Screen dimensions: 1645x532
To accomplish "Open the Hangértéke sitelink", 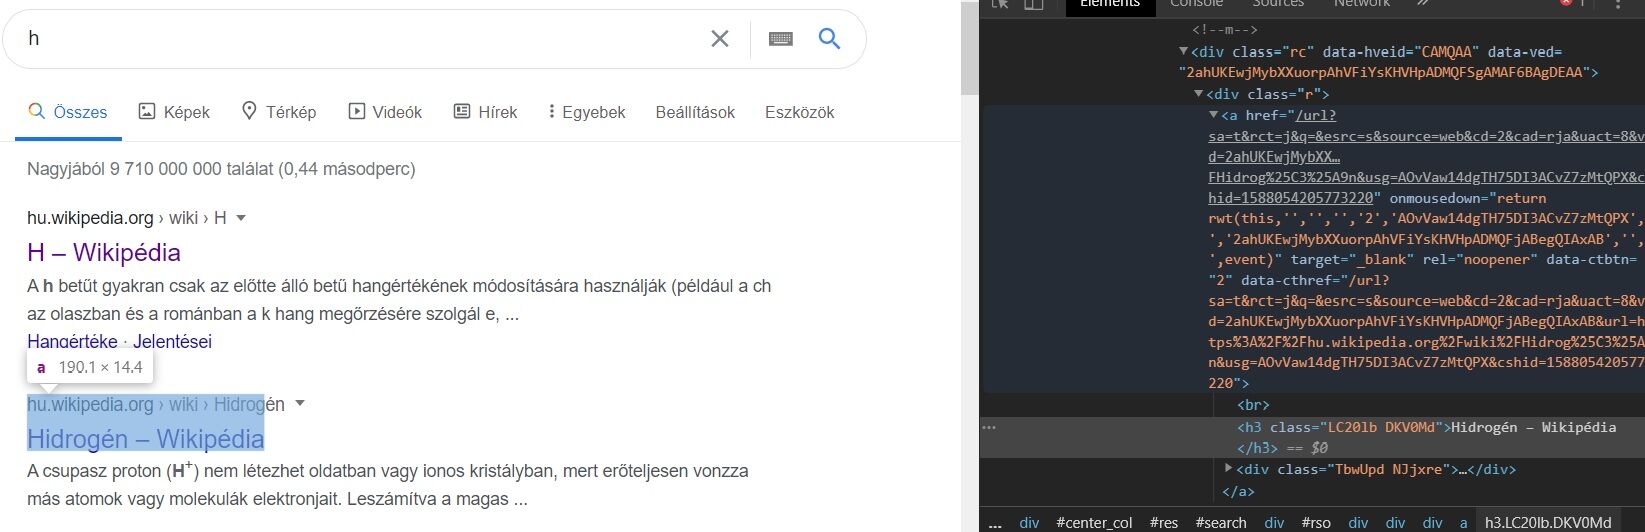I will point(72,342).
